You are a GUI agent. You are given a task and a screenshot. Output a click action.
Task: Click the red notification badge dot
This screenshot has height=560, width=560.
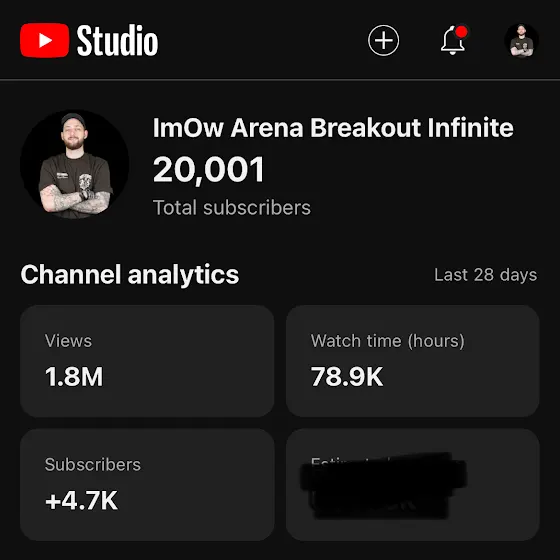coord(461,32)
